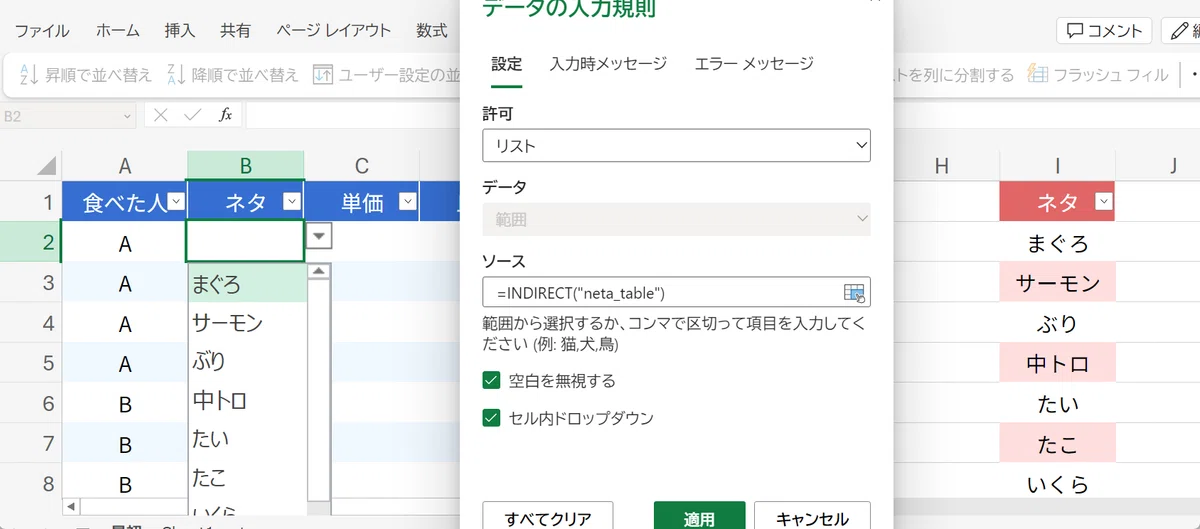Choose たこ from the dropdown list
The height and width of the screenshot is (529, 1200).
(248, 478)
